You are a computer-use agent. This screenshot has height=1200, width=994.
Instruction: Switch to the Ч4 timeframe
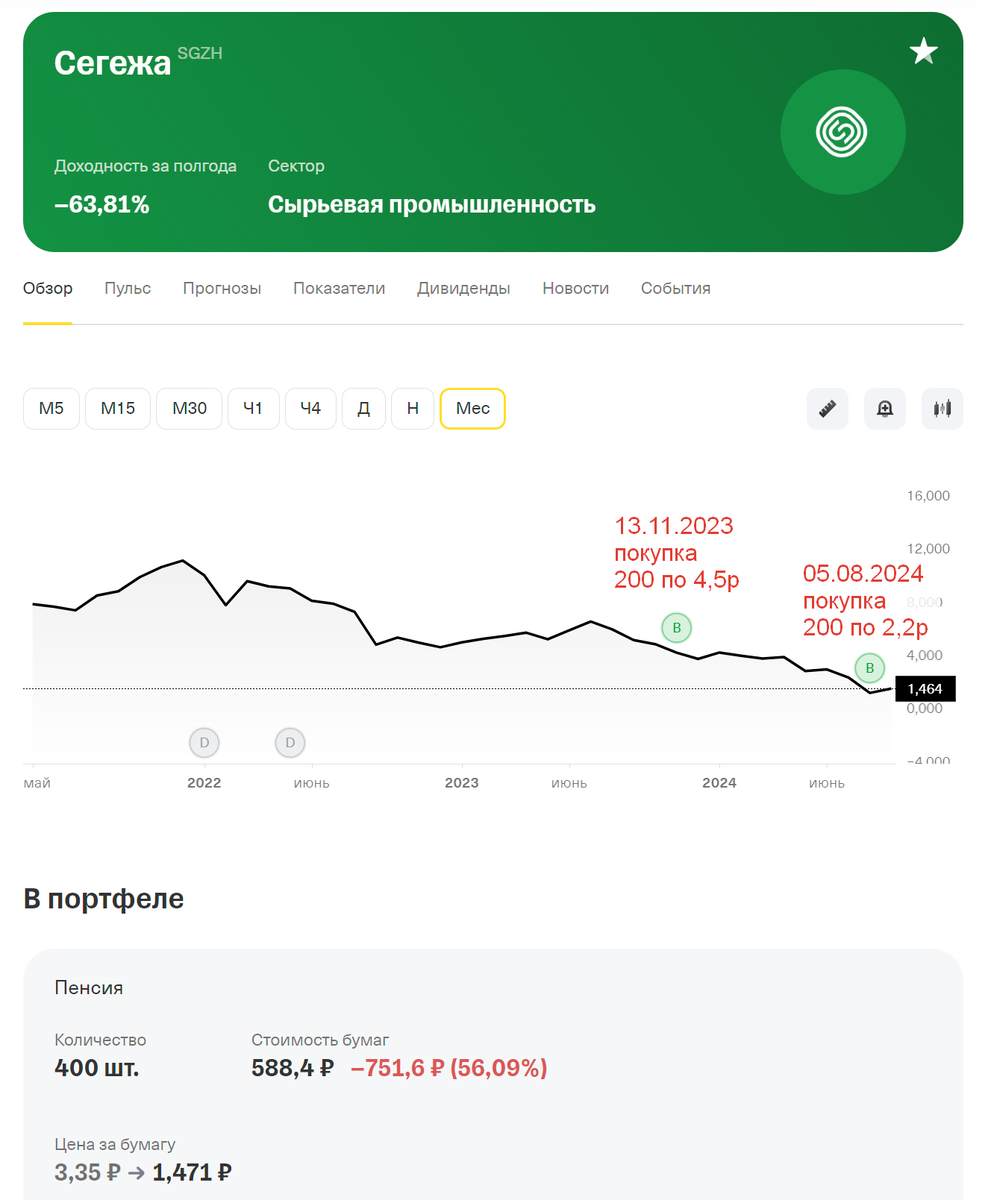click(x=310, y=408)
